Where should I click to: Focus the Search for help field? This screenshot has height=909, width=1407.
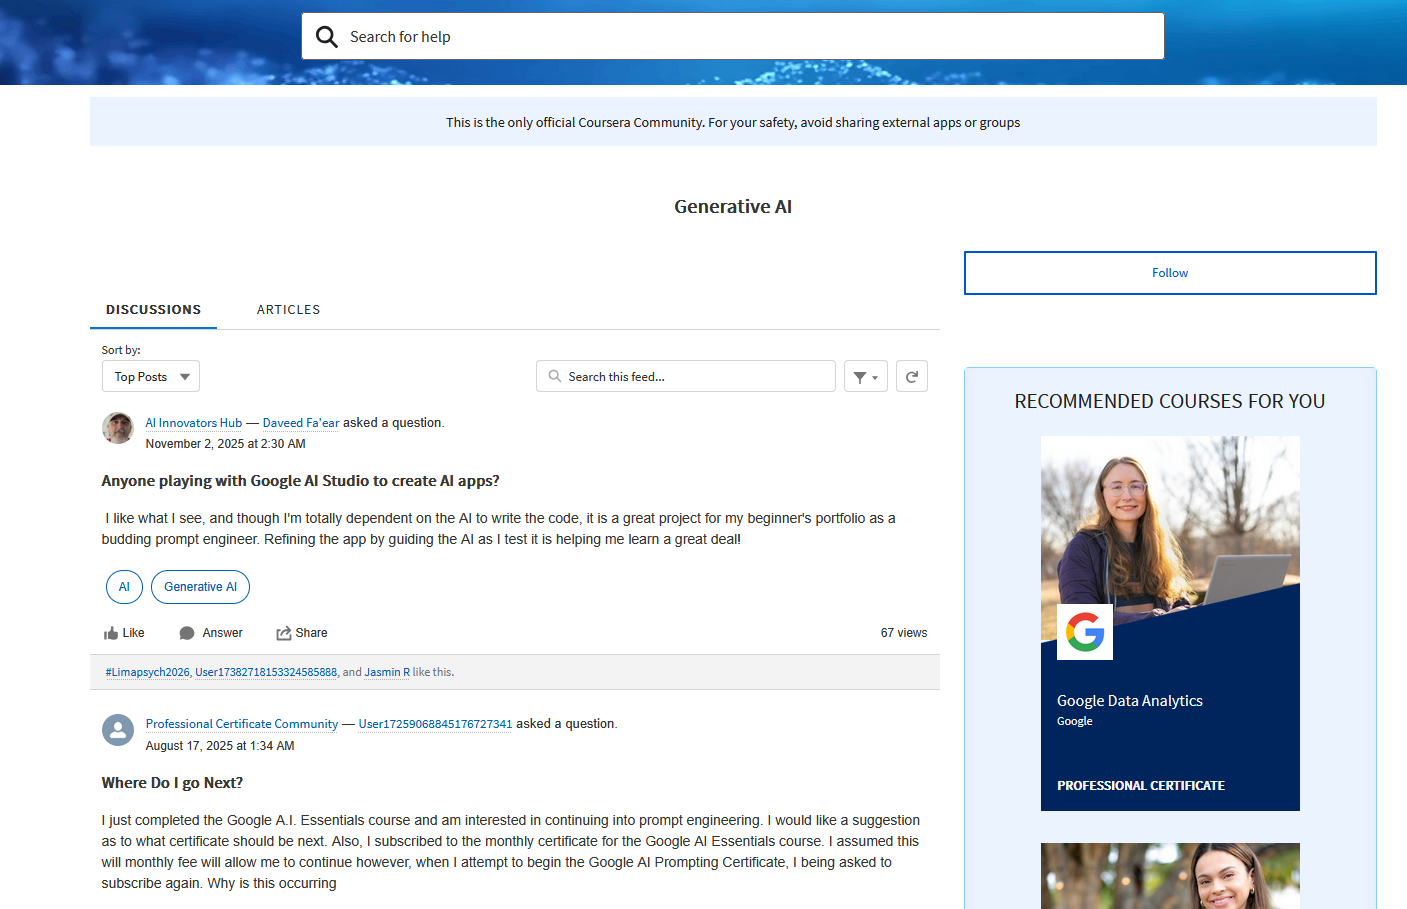[x=733, y=37]
